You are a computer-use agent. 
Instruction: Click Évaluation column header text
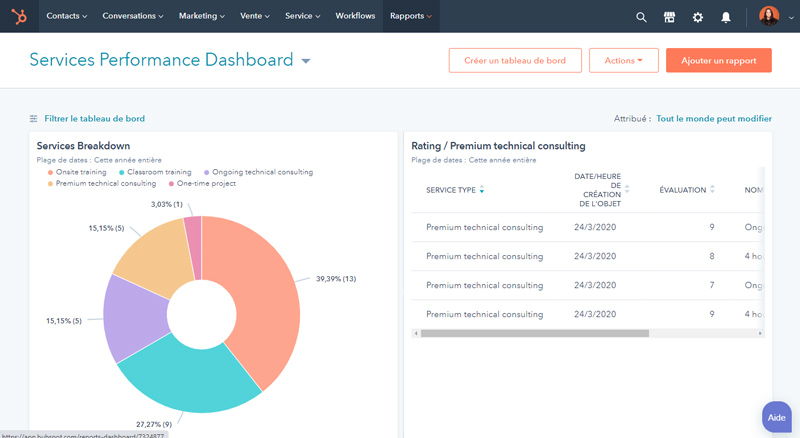(x=683, y=190)
